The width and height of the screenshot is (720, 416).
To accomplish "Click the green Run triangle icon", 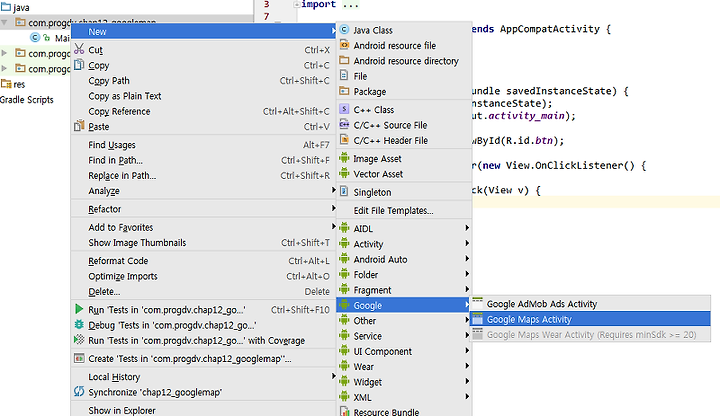I will (x=79, y=309).
